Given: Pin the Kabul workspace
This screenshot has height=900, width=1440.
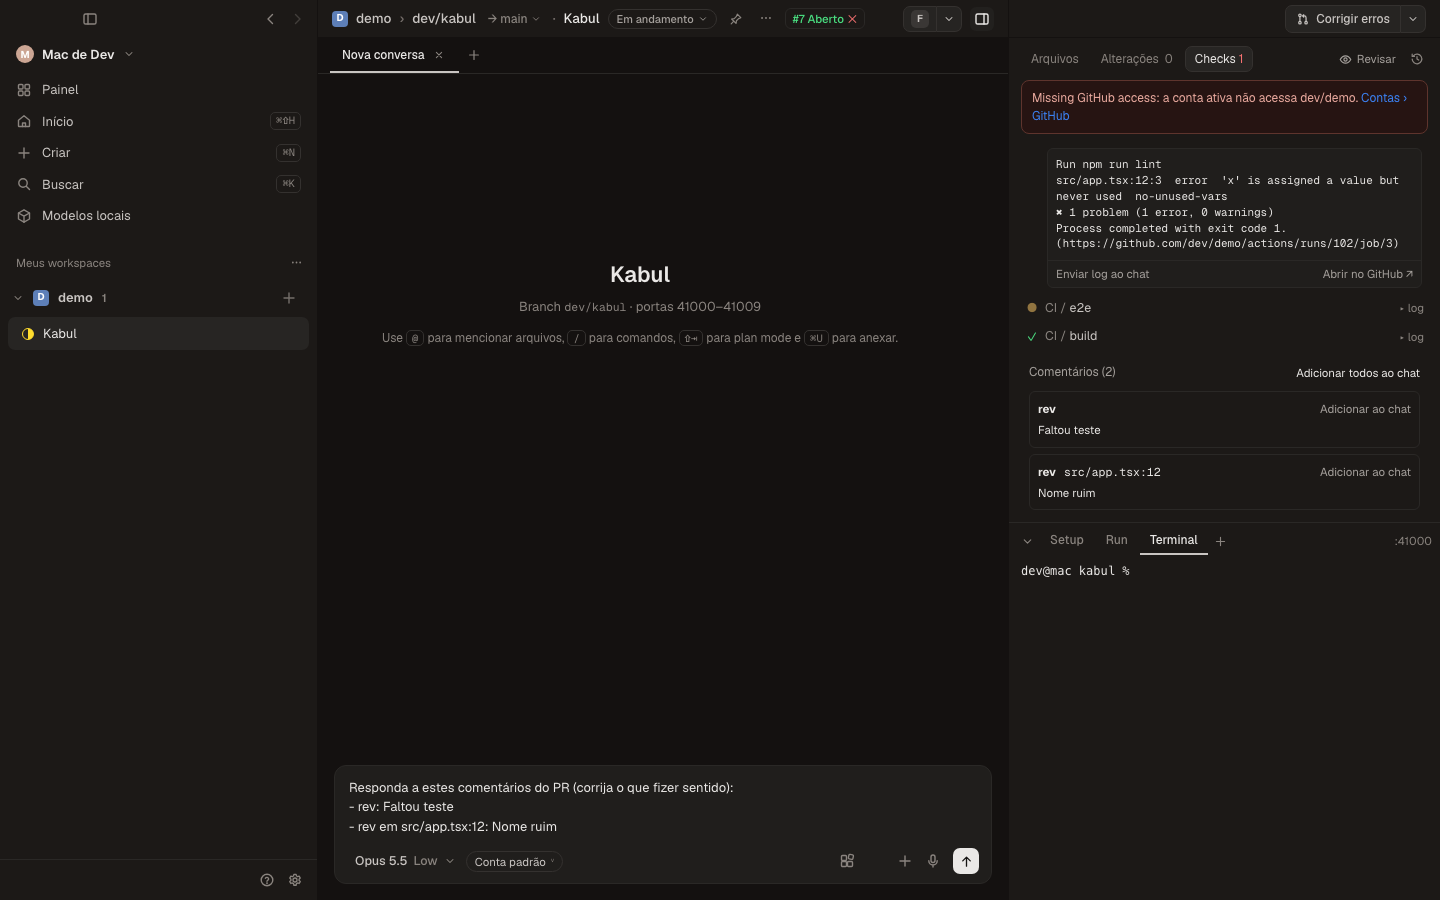Looking at the screenshot, I should [736, 19].
